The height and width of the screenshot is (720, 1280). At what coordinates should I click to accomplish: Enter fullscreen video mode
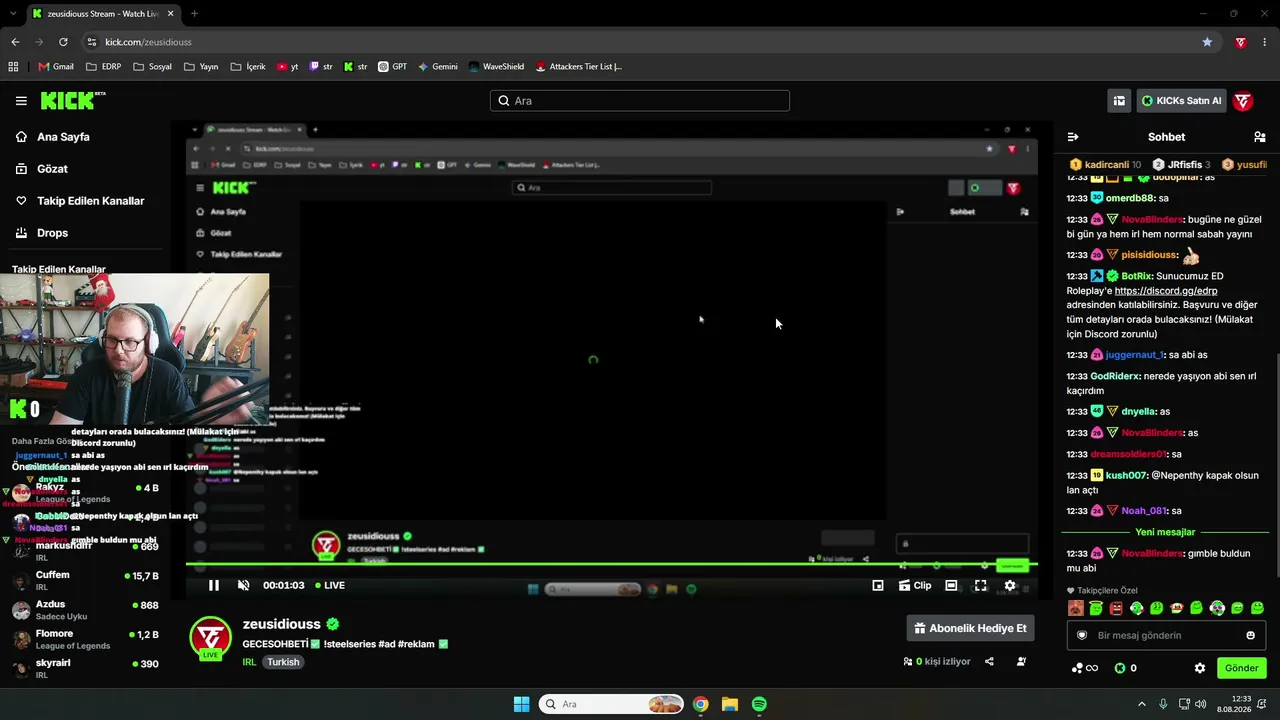click(x=981, y=586)
